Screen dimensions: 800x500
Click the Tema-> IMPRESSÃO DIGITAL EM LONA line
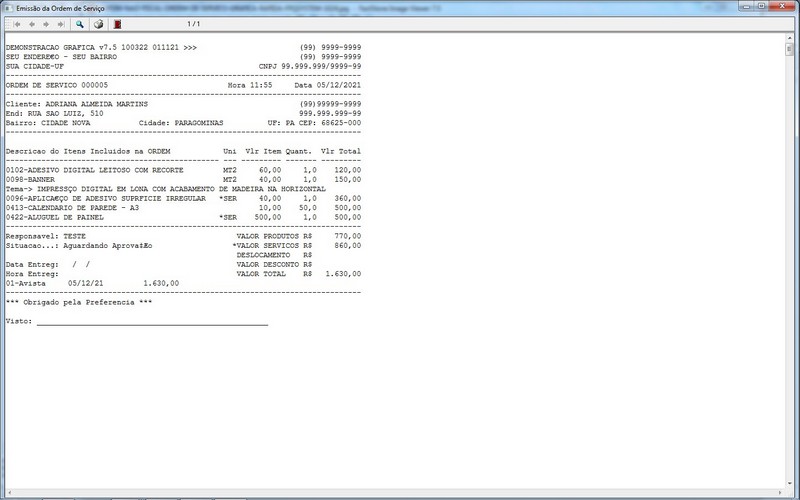[166, 189]
